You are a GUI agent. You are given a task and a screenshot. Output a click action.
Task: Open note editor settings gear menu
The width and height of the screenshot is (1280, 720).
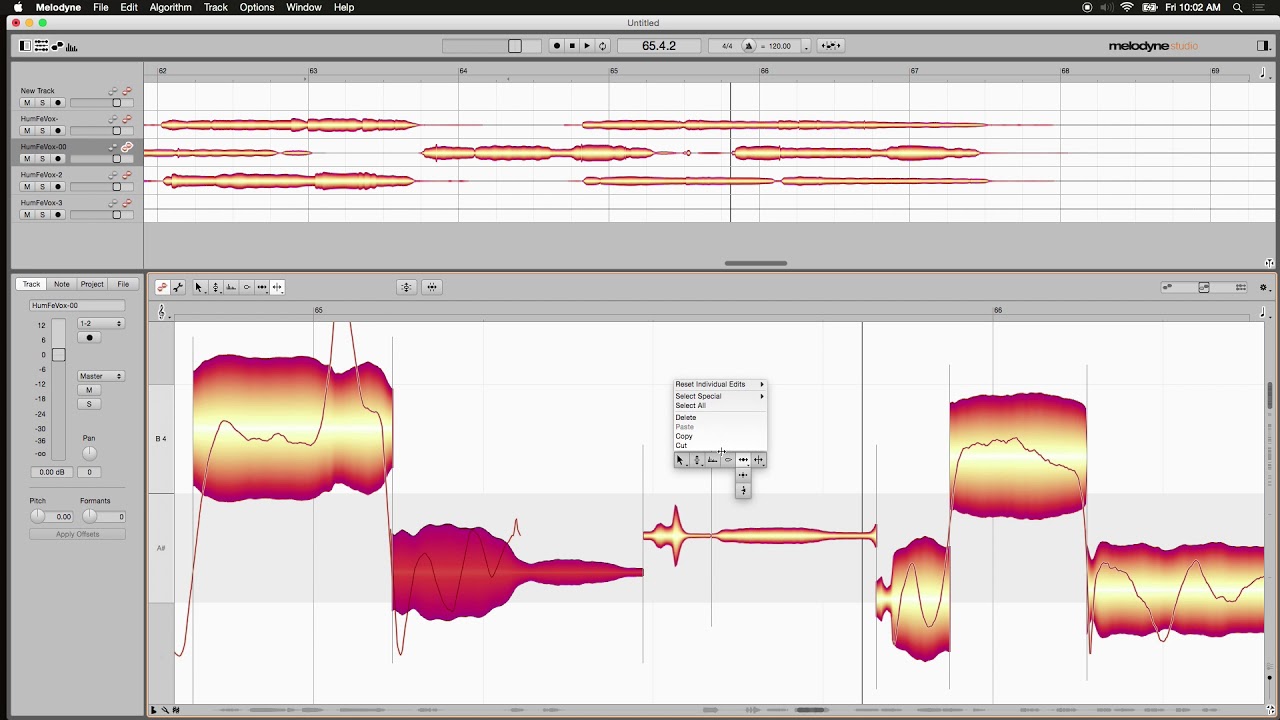pyautogui.click(x=1263, y=288)
